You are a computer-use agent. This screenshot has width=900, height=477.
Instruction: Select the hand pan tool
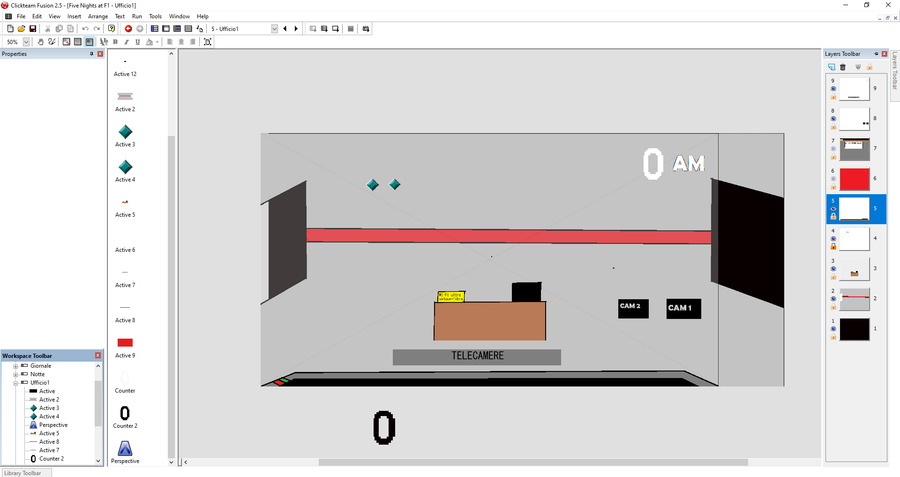click(41, 42)
